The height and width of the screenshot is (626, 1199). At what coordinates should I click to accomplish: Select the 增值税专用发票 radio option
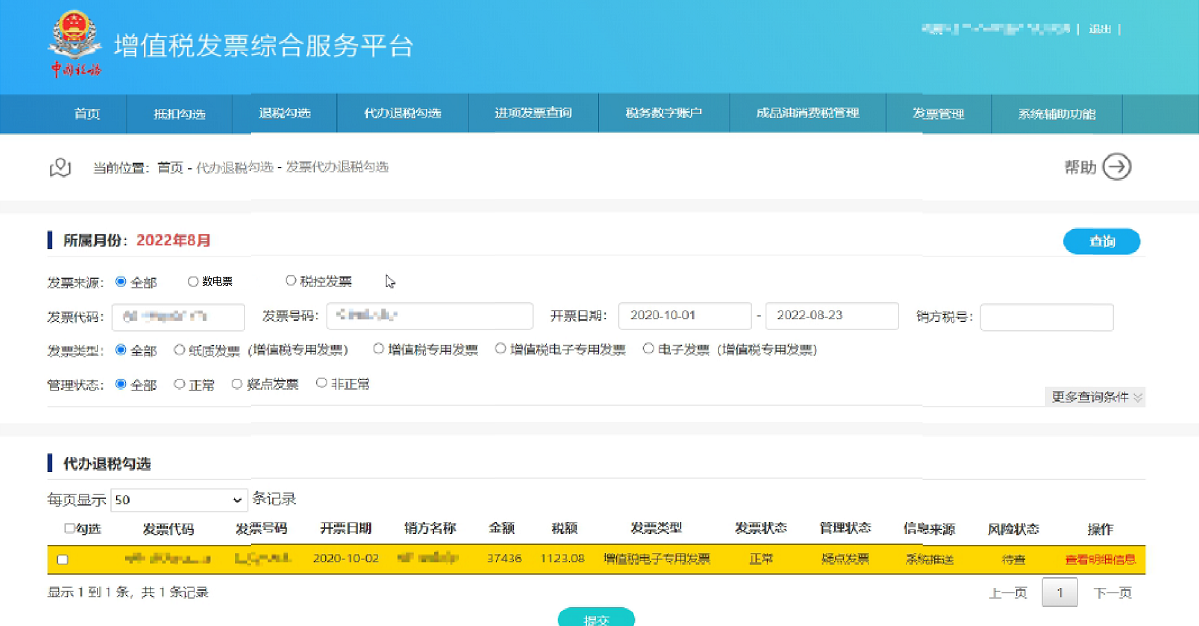coord(379,349)
